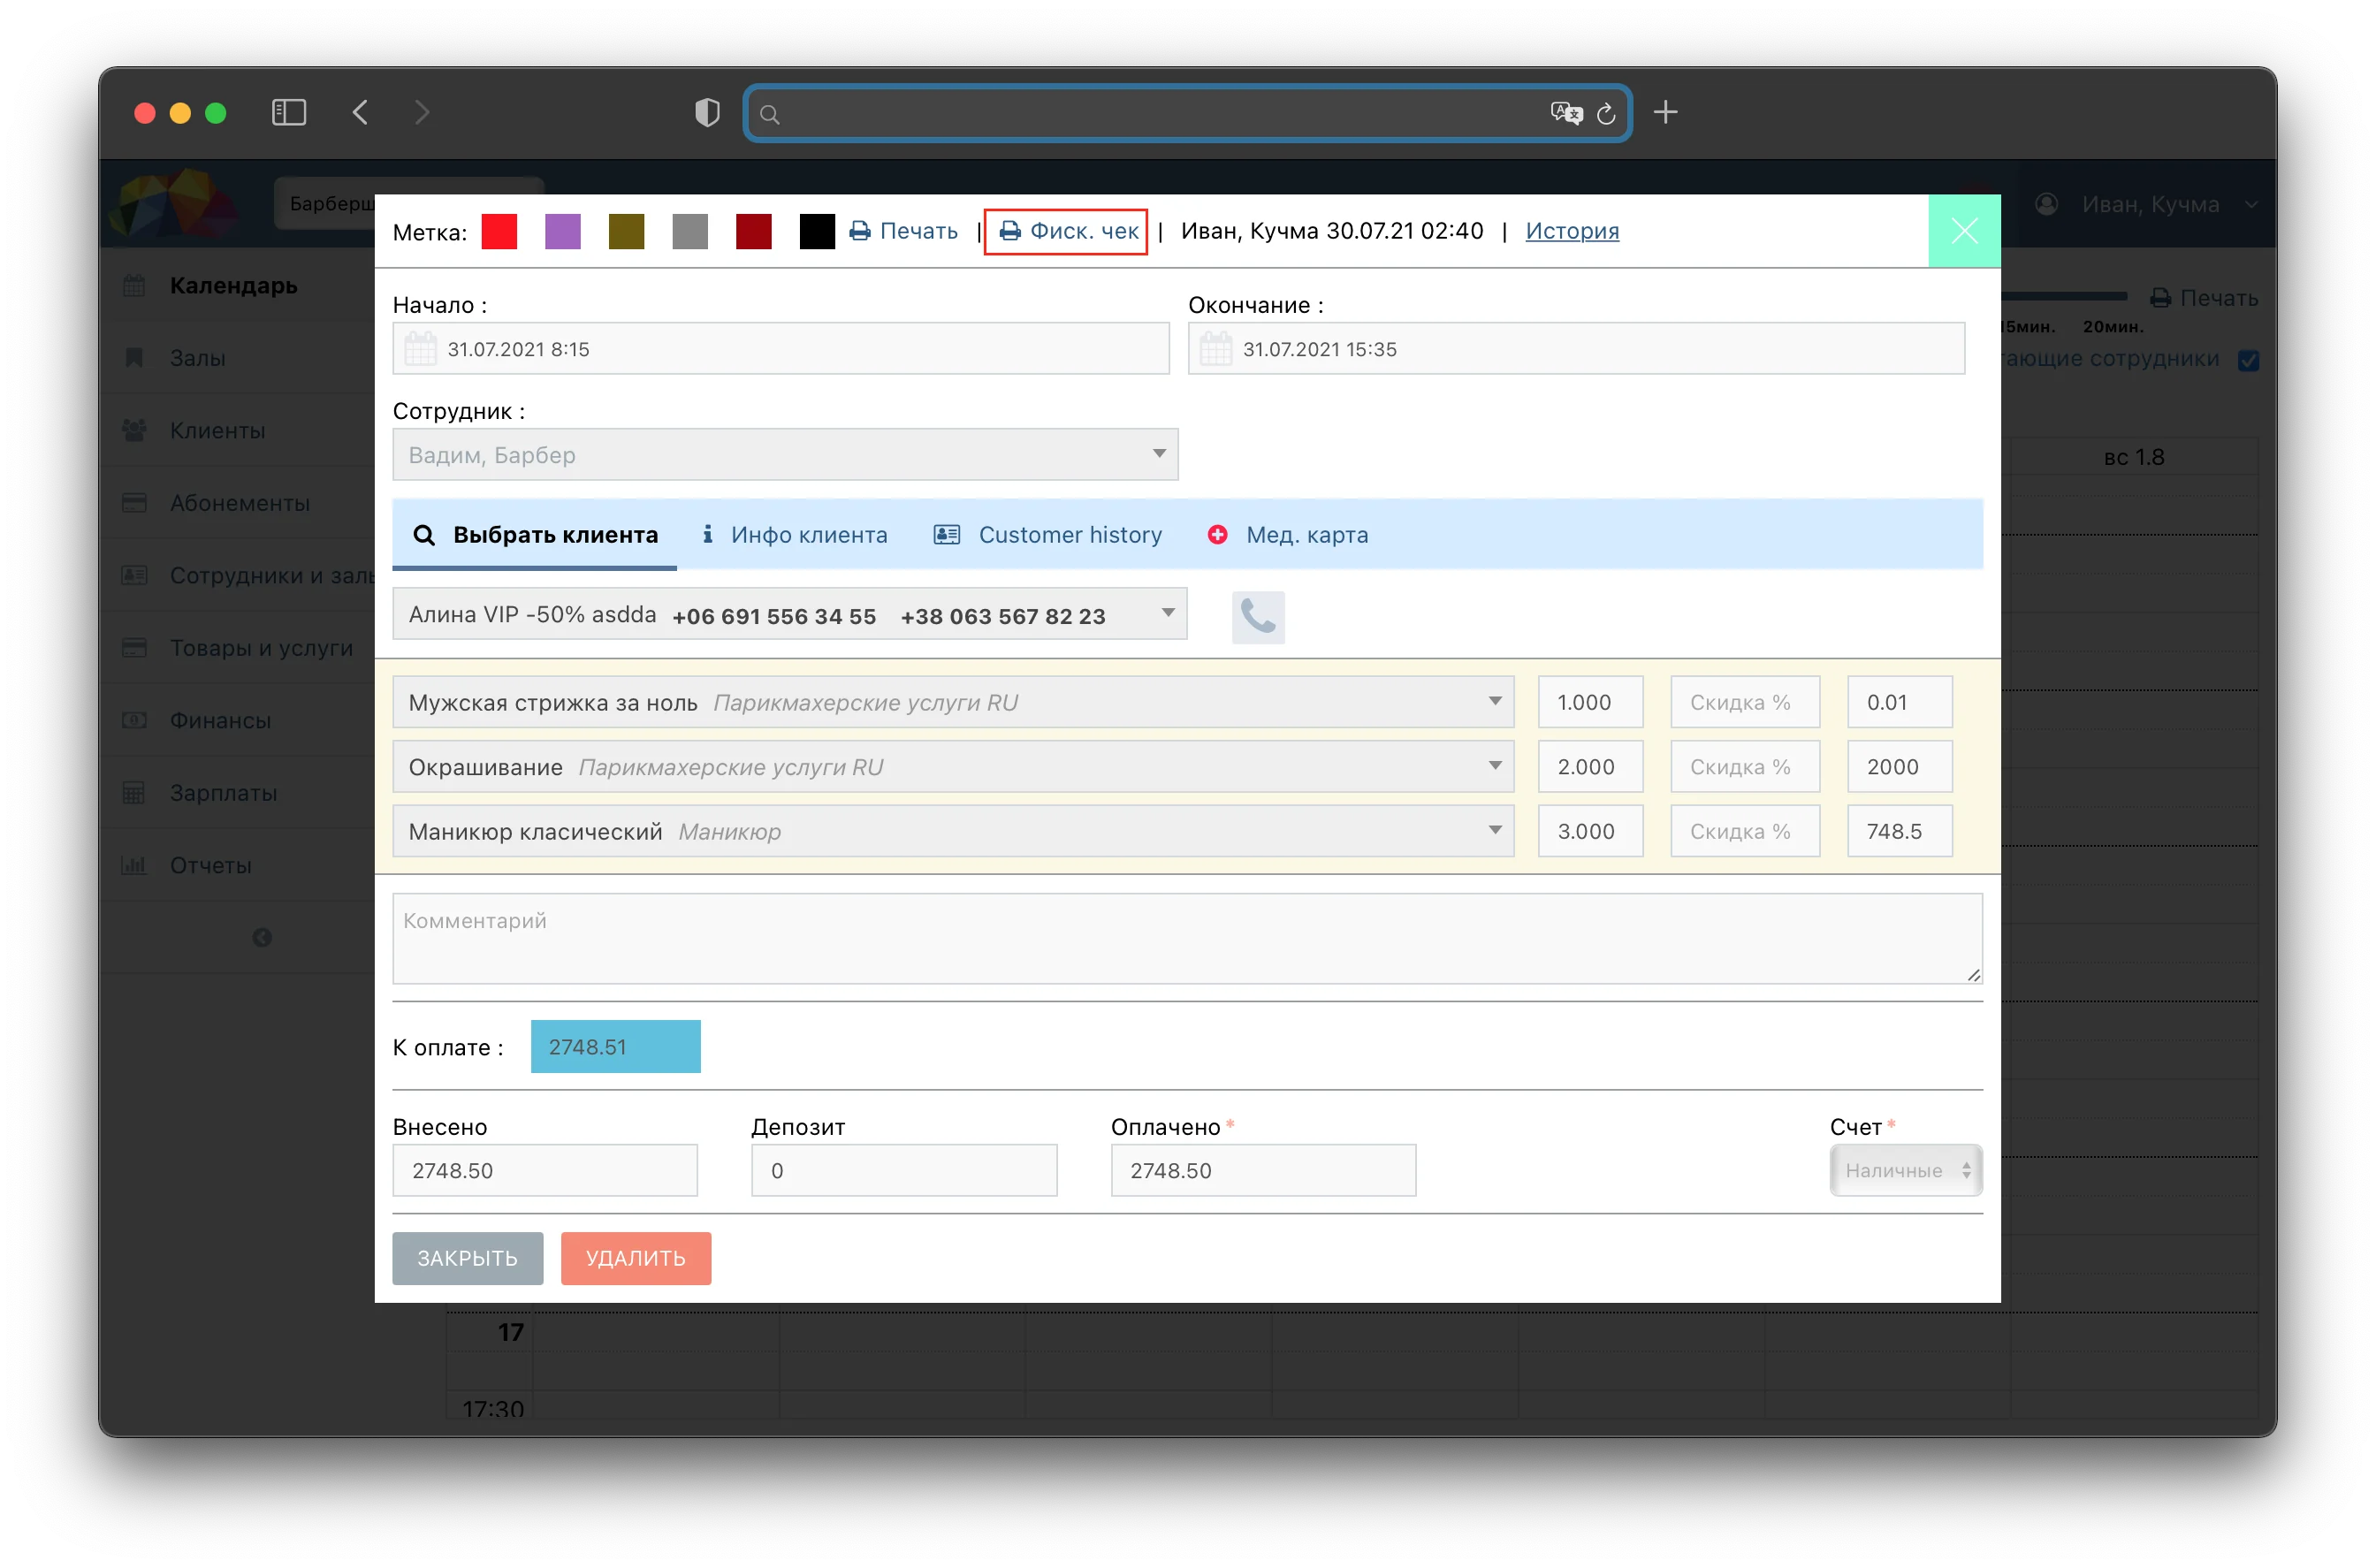Click the ЗАКРЫТЬ button
The height and width of the screenshot is (1568, 2376).
tap(468, 1258)
